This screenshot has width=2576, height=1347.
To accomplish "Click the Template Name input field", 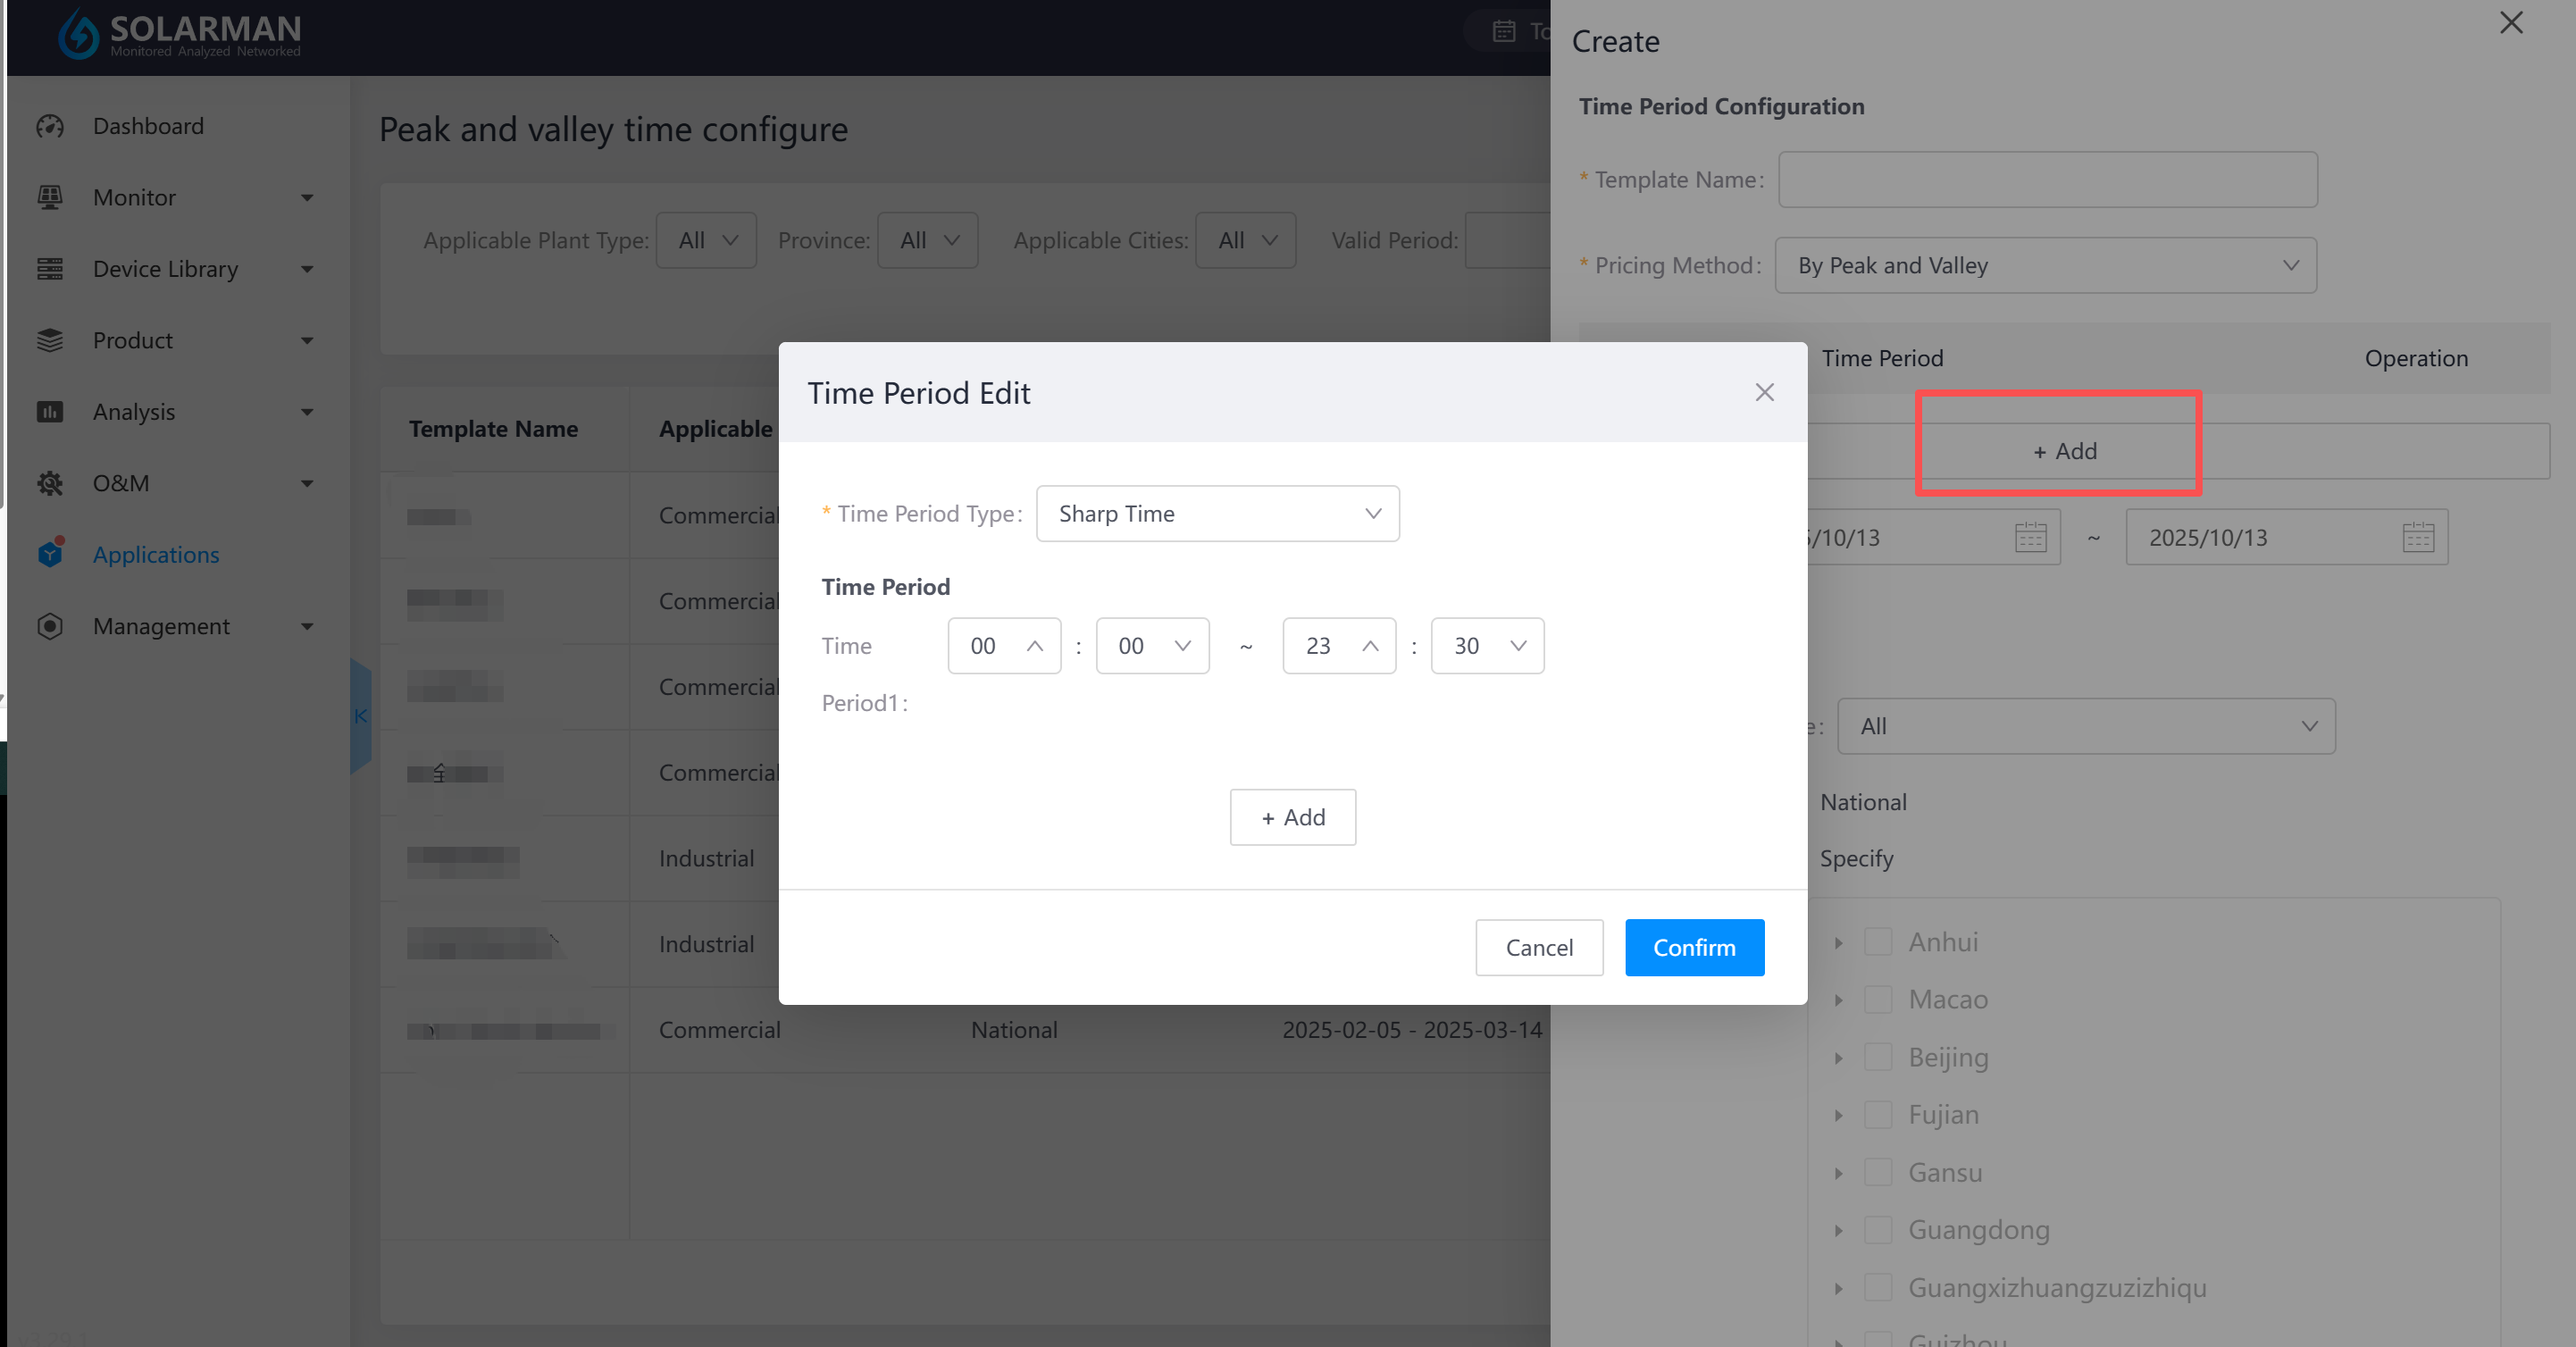I will pyautogui.click(x=2047, y=180).
